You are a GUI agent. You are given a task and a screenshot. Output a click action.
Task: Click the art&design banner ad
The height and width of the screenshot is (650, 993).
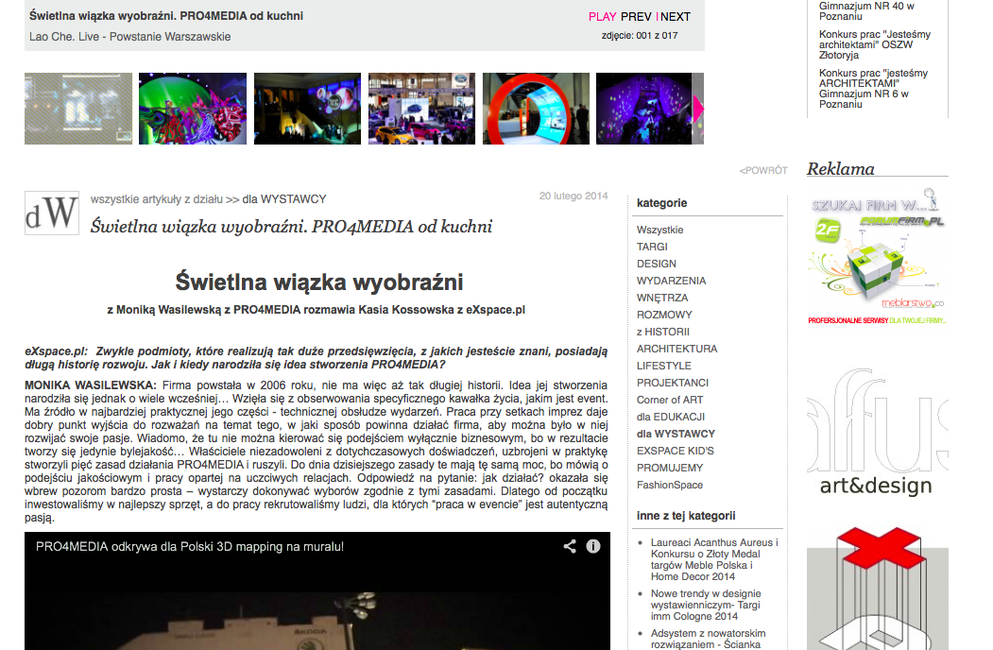click(x=877, y=433)
